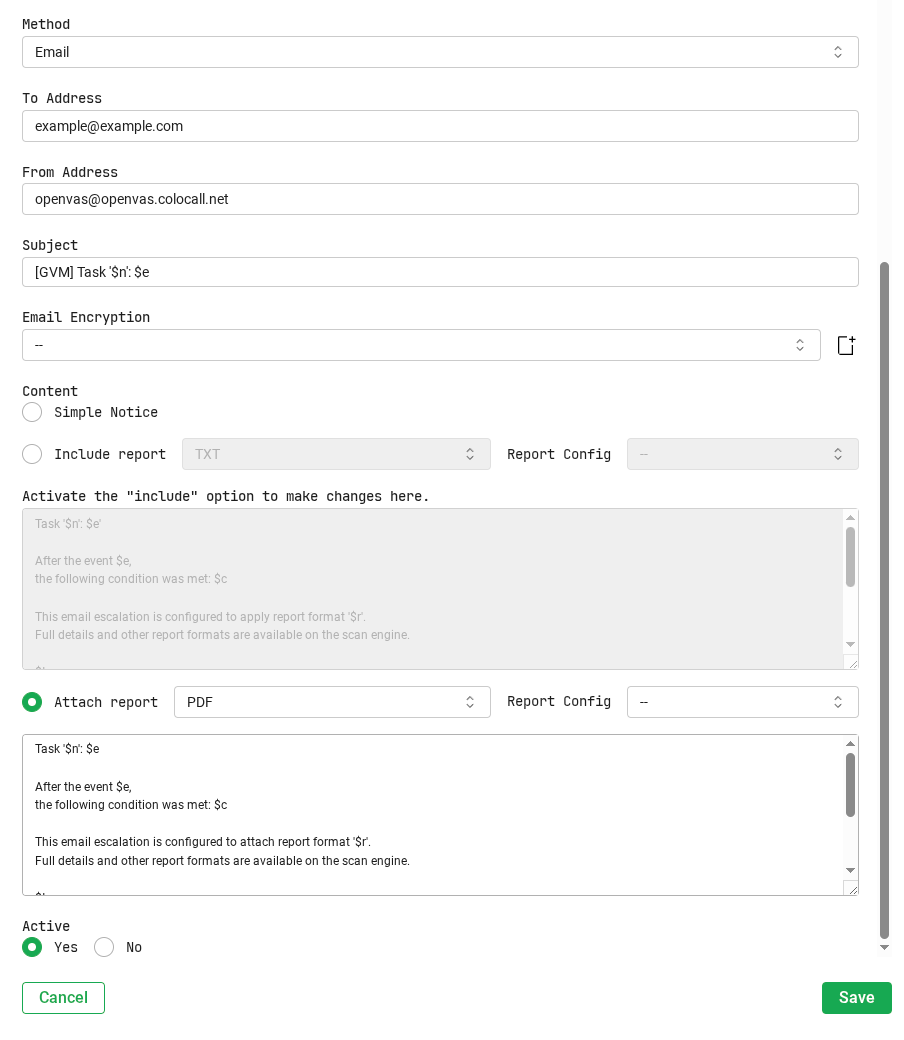The width and height of the screenshot is (904, 1040).
Task: Create a new email encryption credential
Action: (845, 344)
